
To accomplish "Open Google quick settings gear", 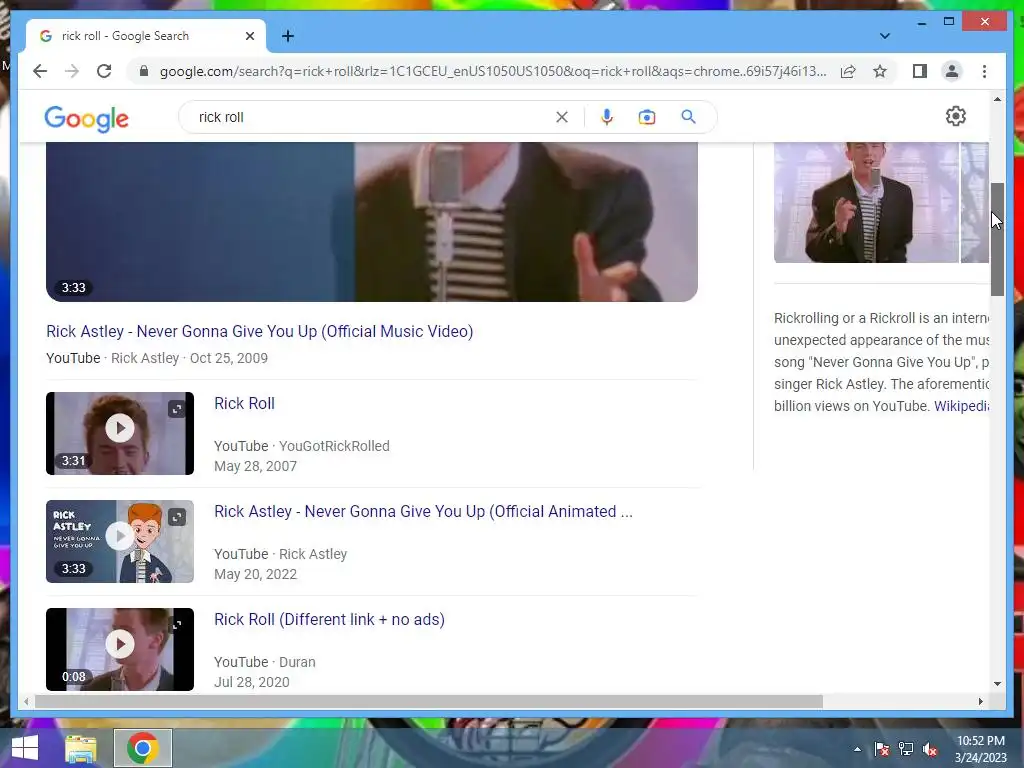I will (955, 116).
